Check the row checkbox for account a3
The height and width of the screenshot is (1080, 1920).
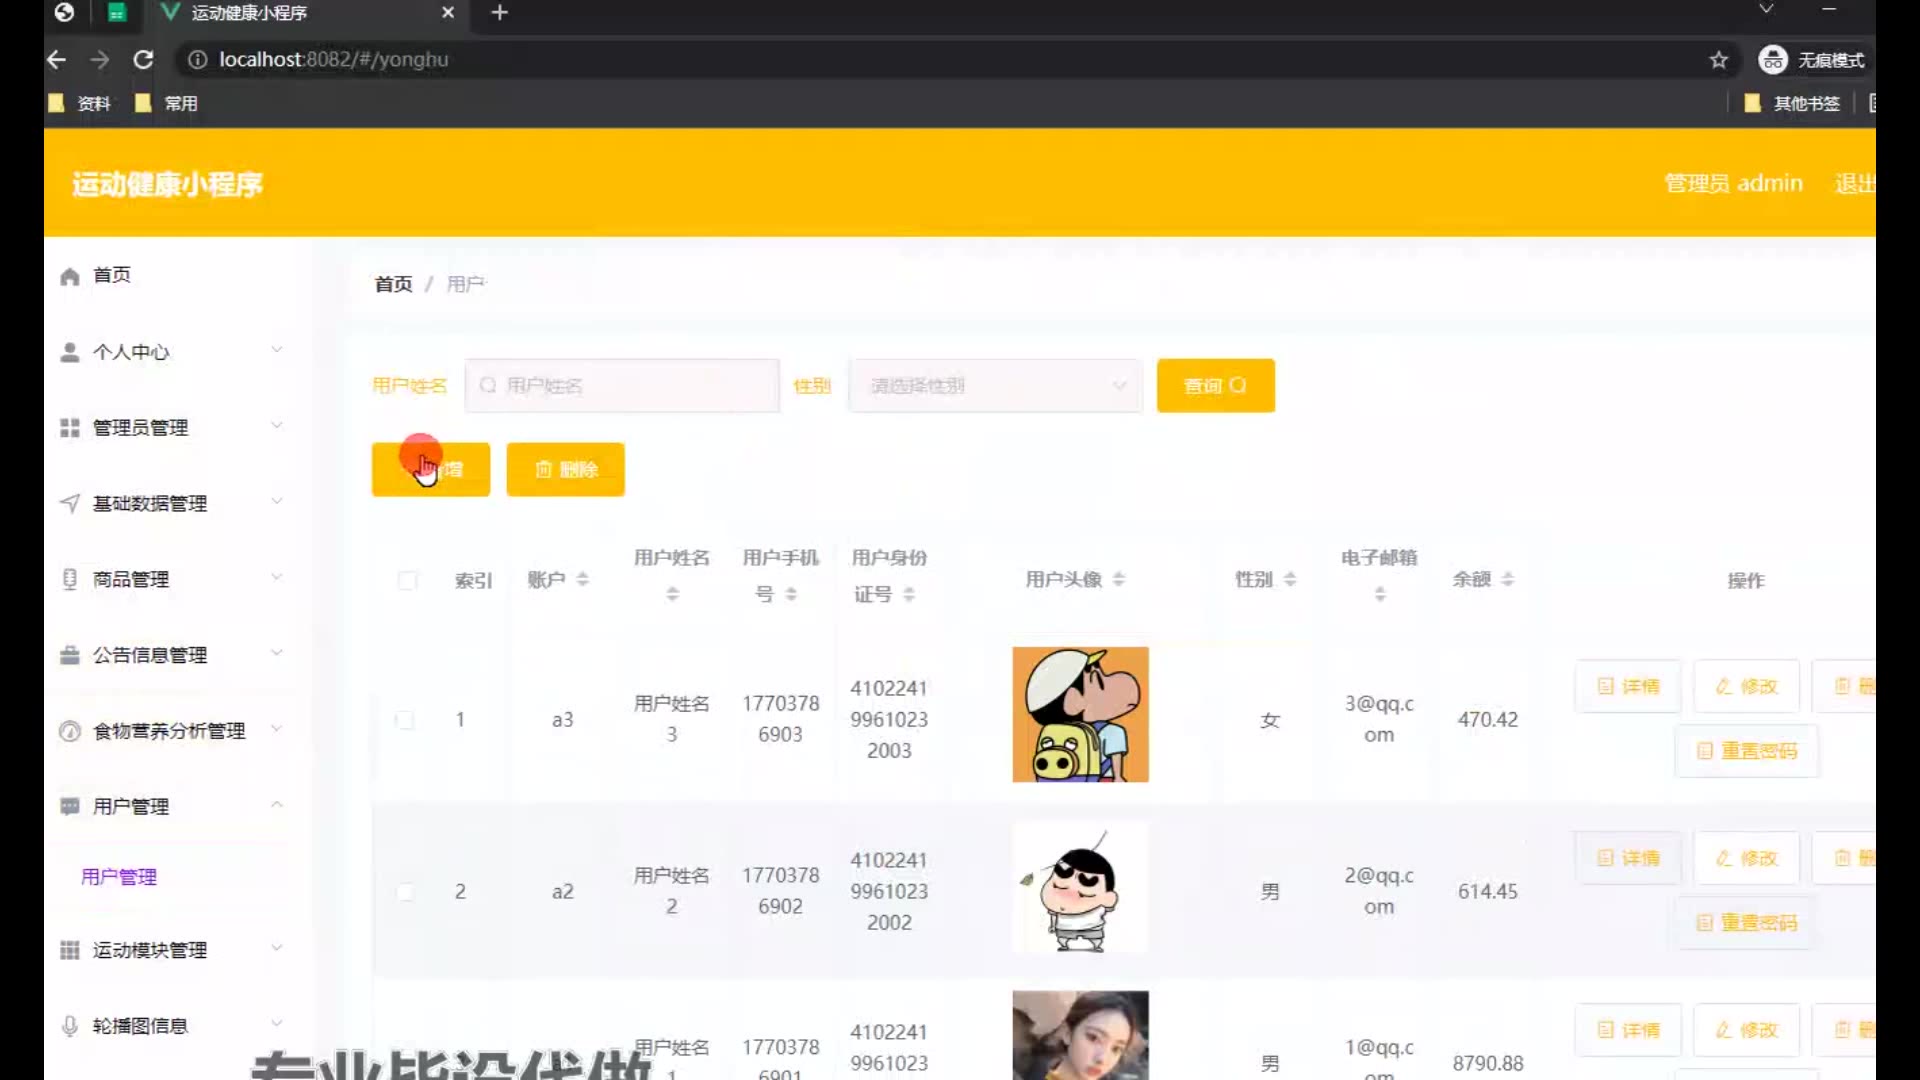click(x=405, y=720)
